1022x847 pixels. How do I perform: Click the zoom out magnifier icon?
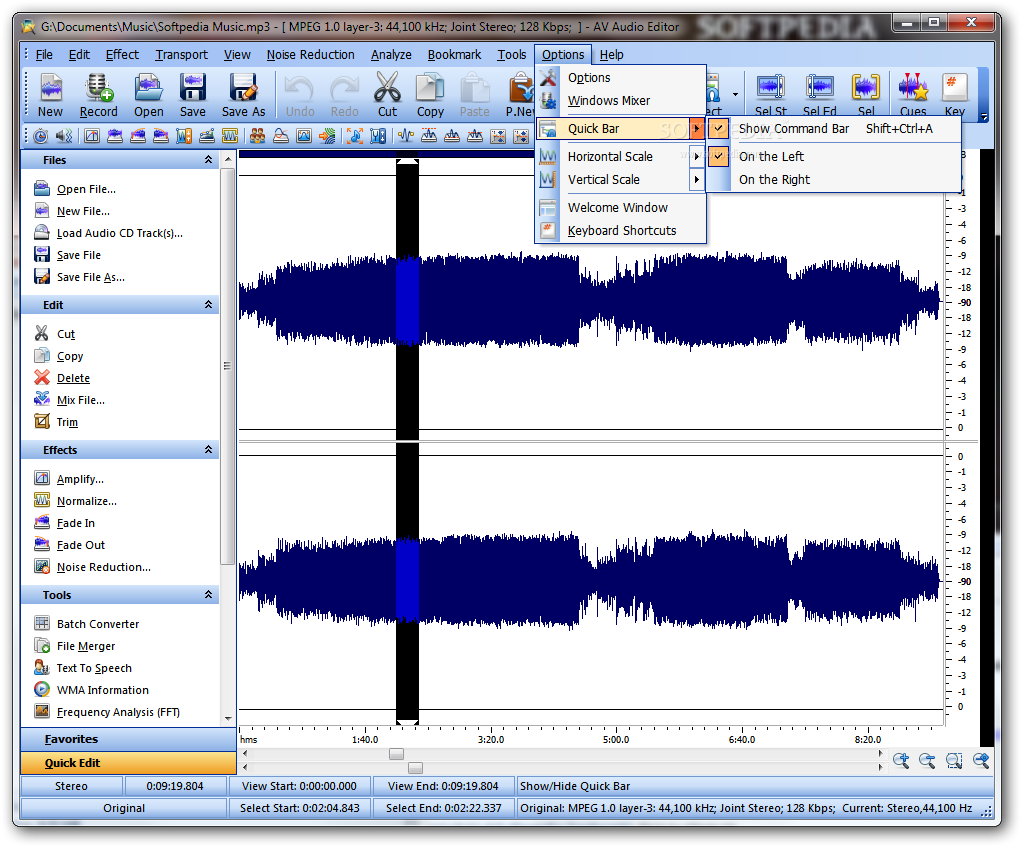[927, 760]
